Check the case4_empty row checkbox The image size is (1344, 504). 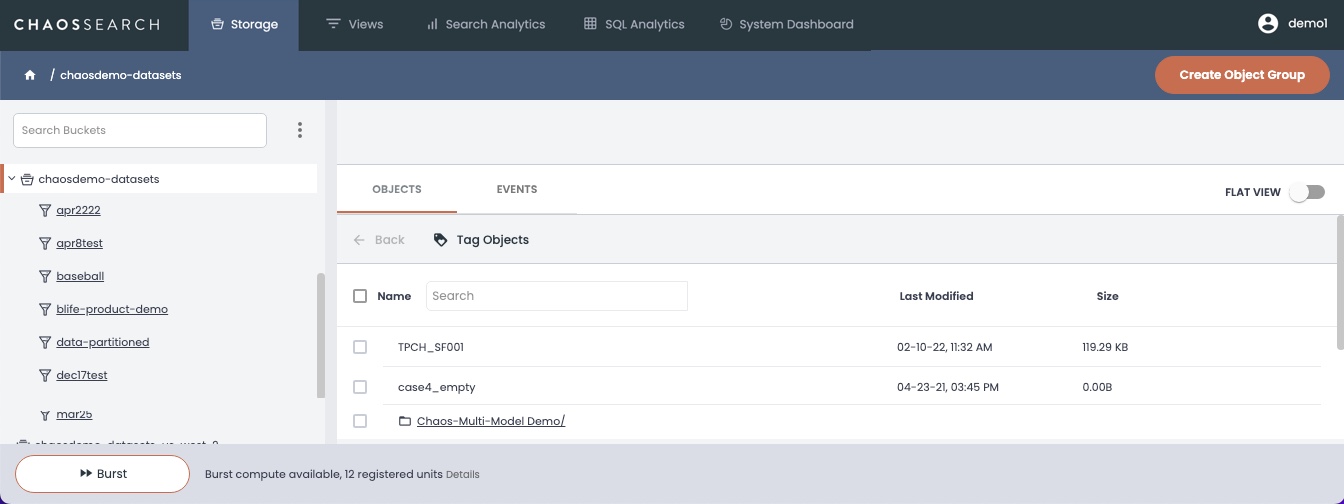click(360, 387)
